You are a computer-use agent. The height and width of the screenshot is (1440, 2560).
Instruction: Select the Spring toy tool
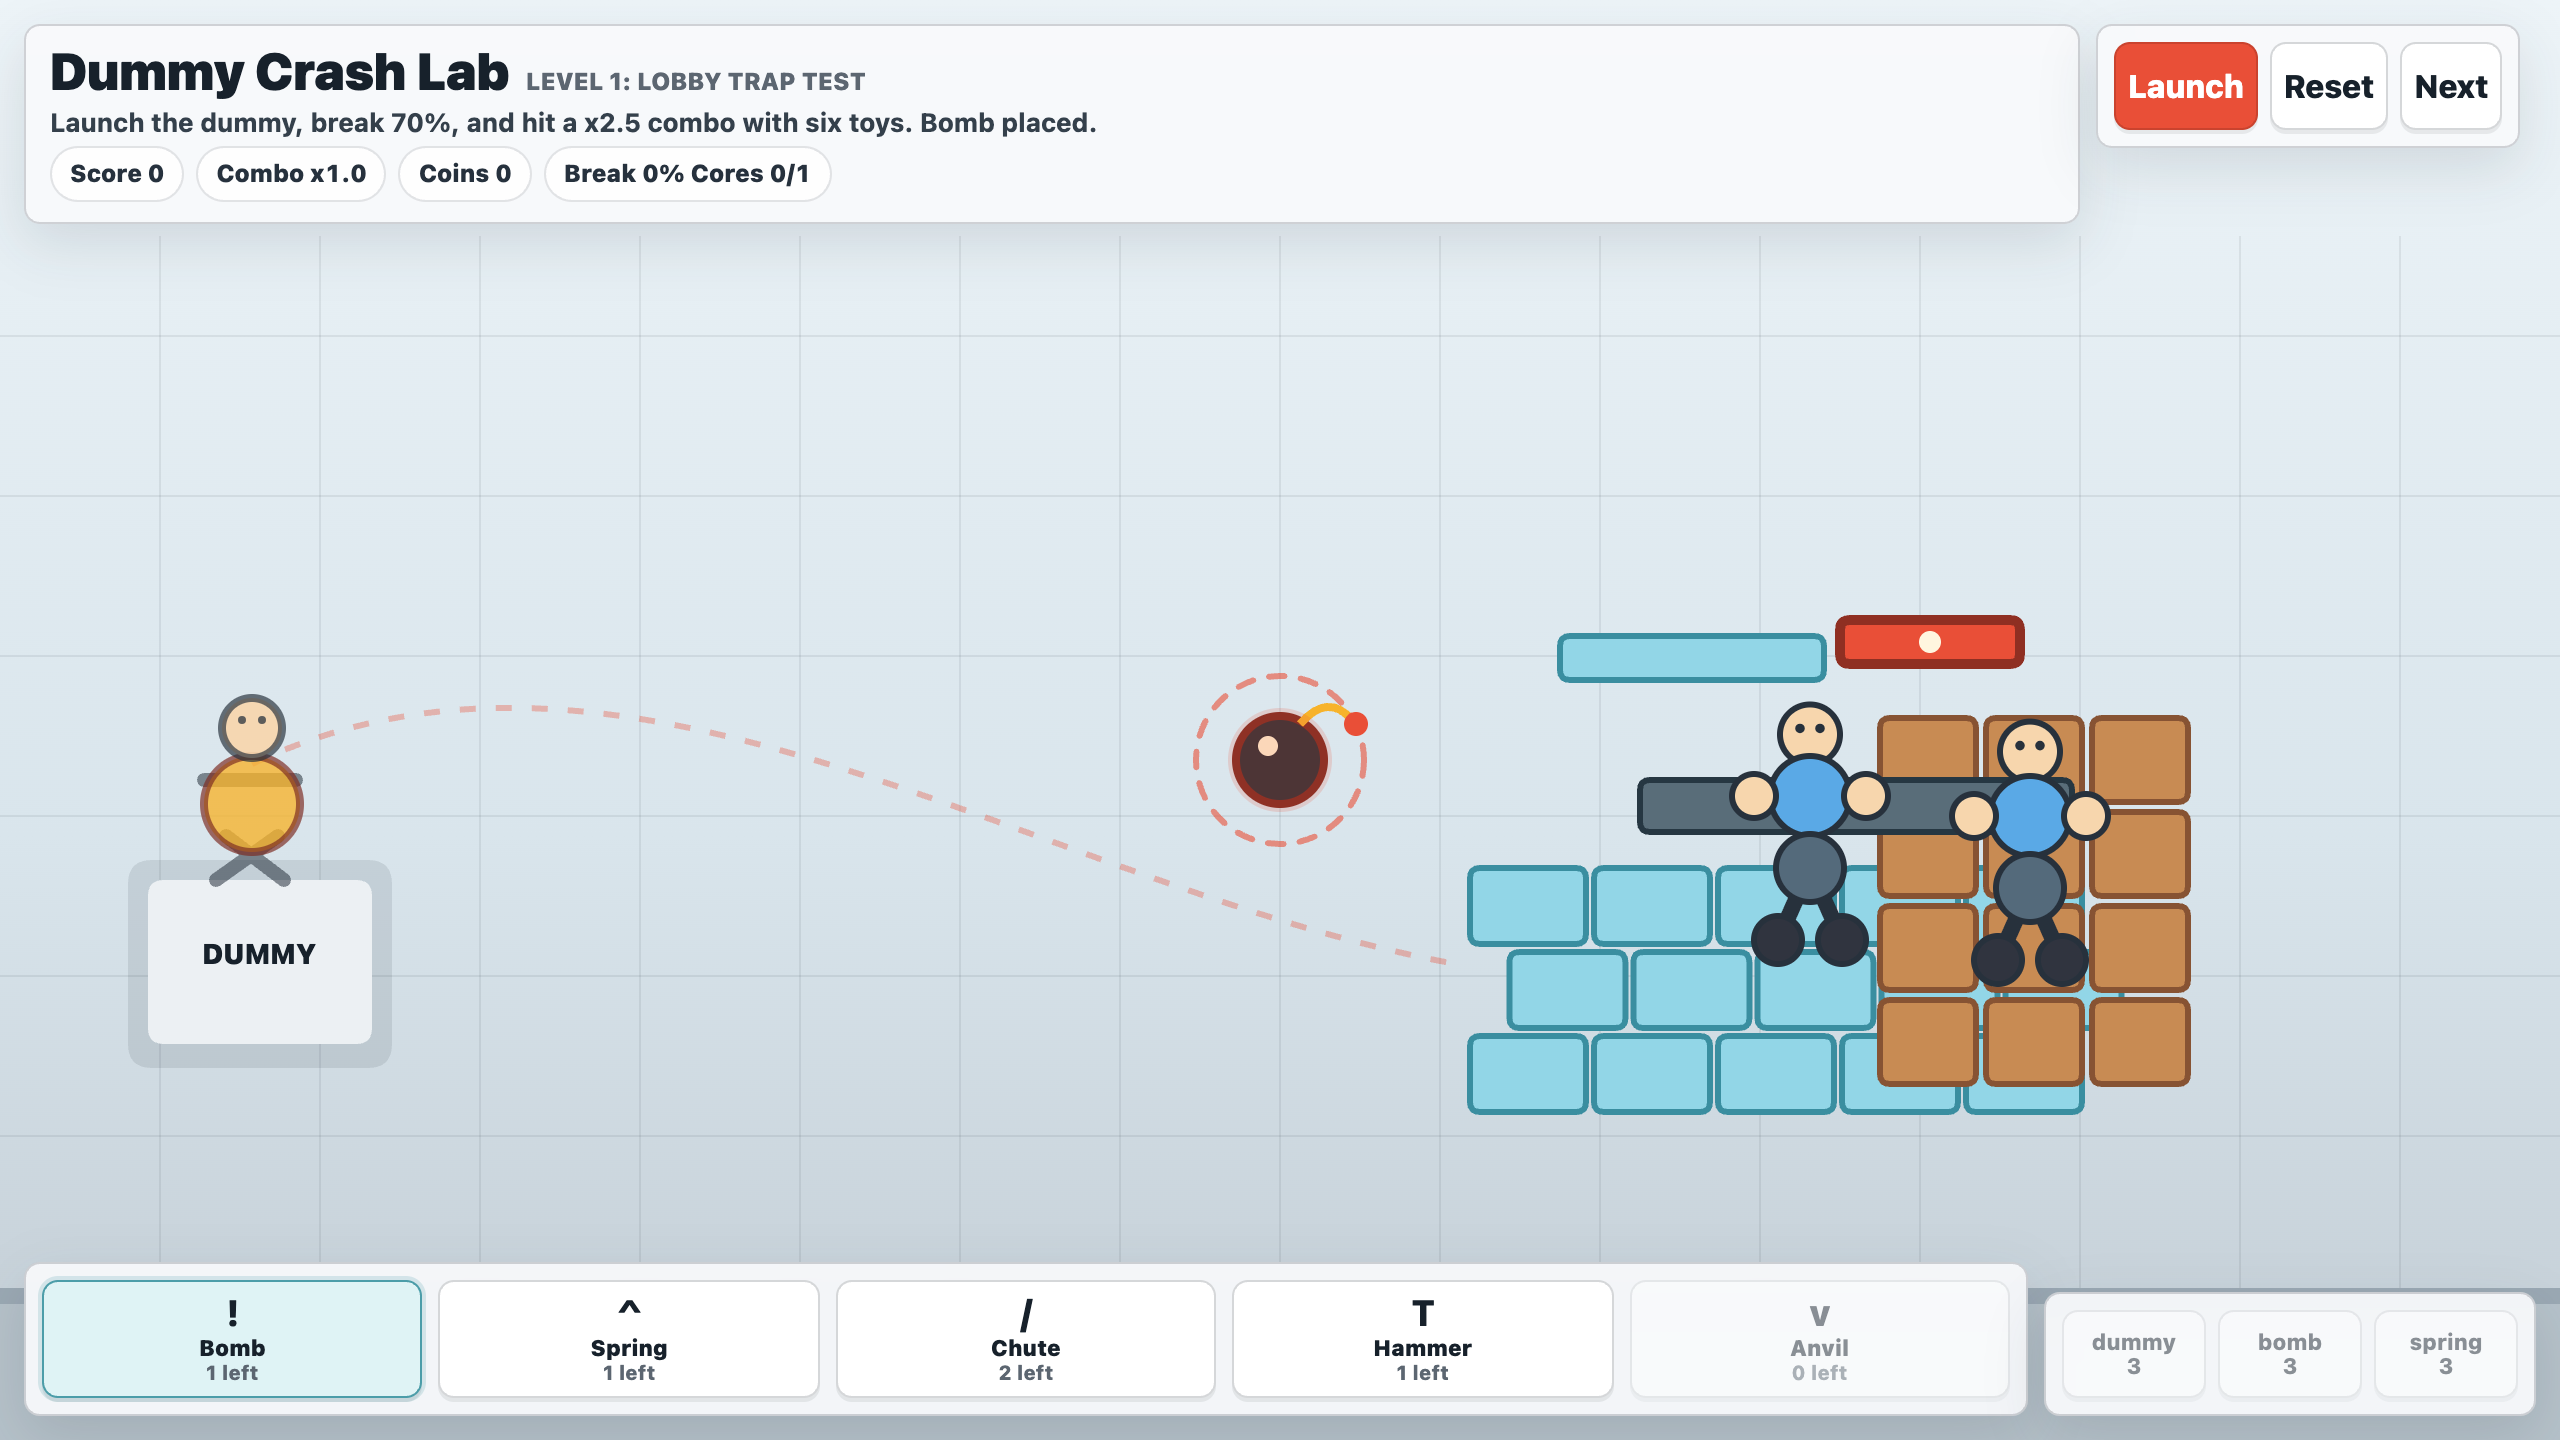pyautogui.click(x=629, y=1339)
